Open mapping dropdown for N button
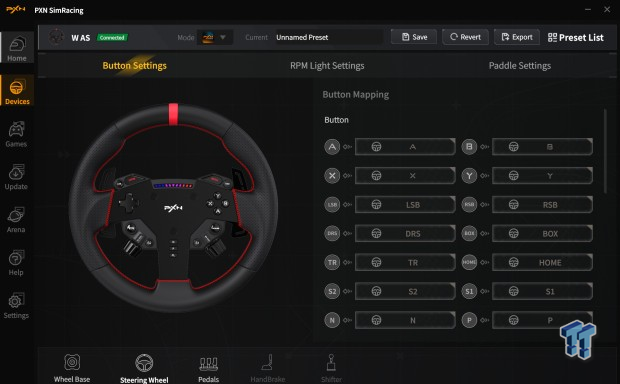The width and height of the screenshot is (620, 384). tap(405, 320)
